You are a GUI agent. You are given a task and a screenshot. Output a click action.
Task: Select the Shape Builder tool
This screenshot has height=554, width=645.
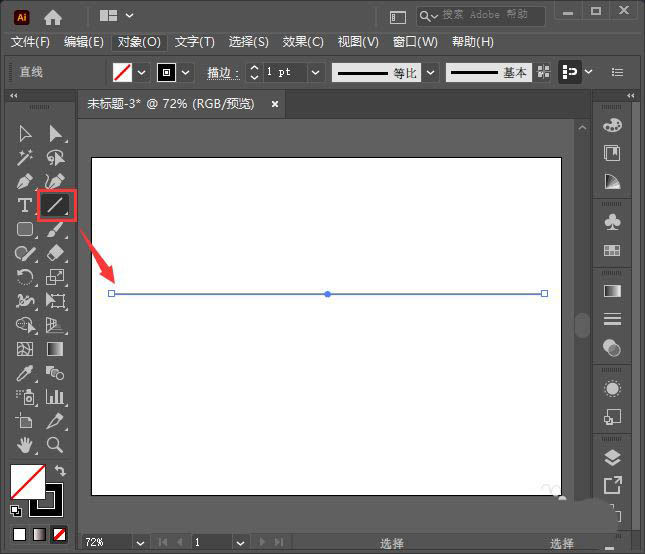(25, 325)
